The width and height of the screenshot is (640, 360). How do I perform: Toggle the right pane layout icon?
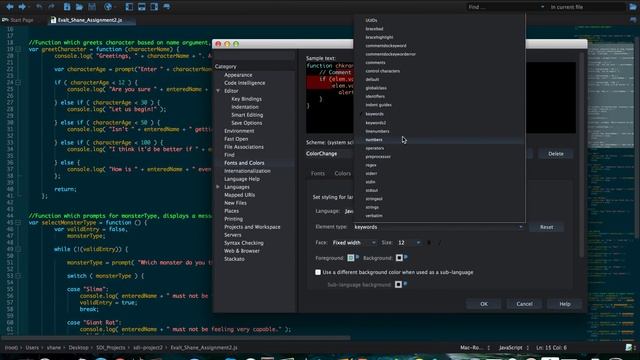pyautogui.click(x=154, y=7)
